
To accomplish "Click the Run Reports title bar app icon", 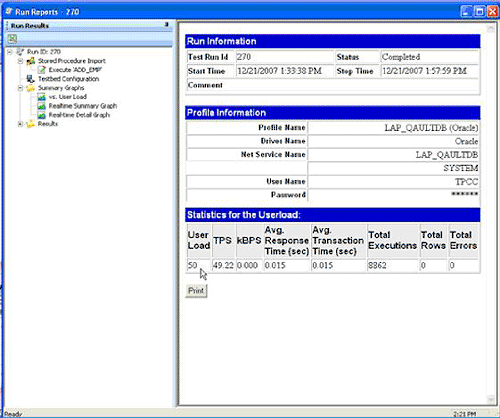I will 9,11.
